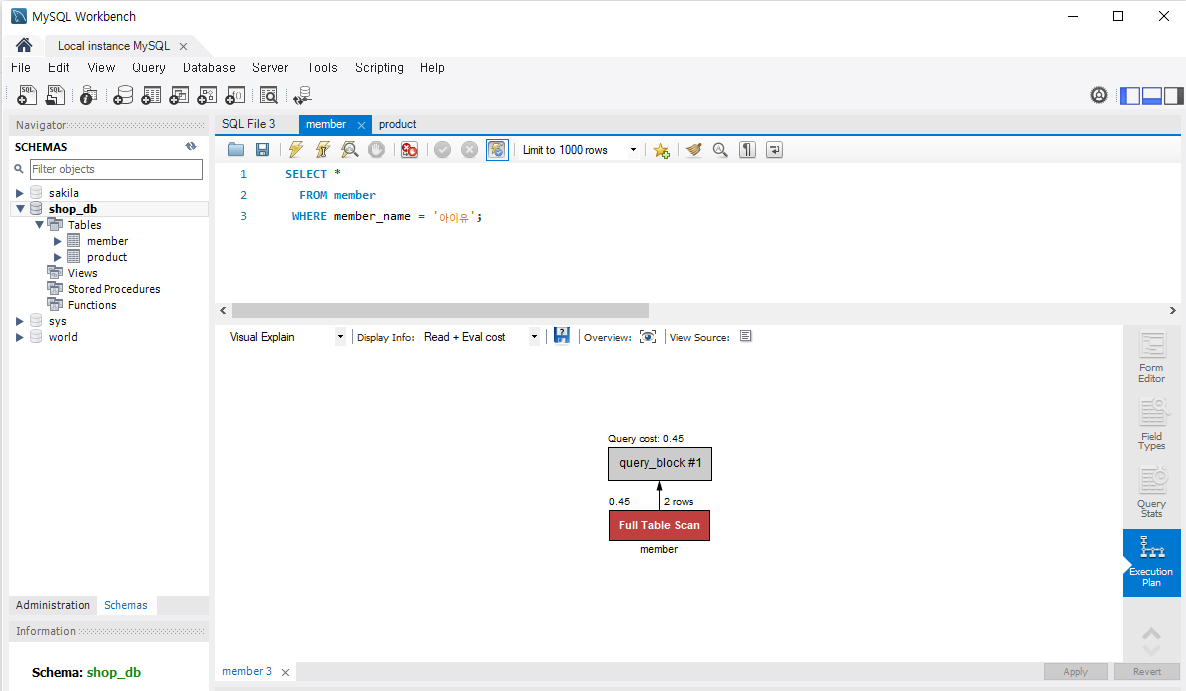Open find panel magnifier icon

click(x=720, y=150)
